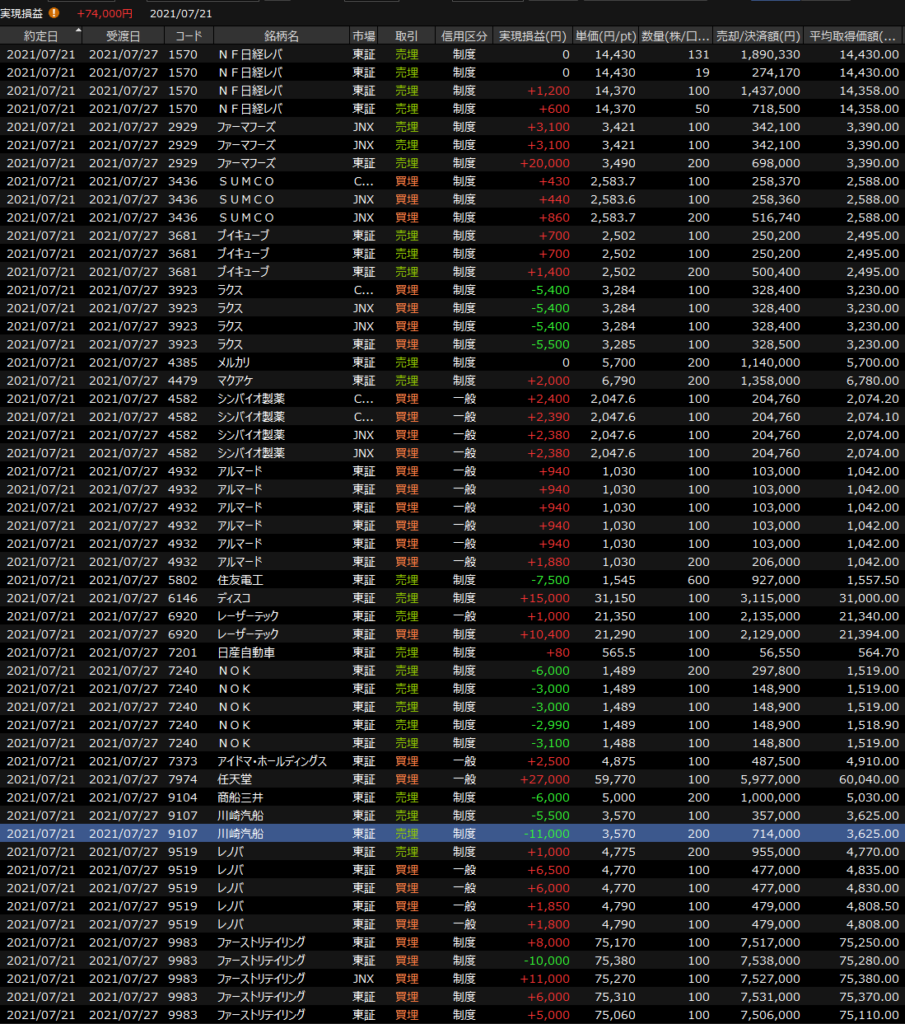Select the highlighted 川崎汽船 row
This screenshot has height=1024, width=905.
coord(452,834)
